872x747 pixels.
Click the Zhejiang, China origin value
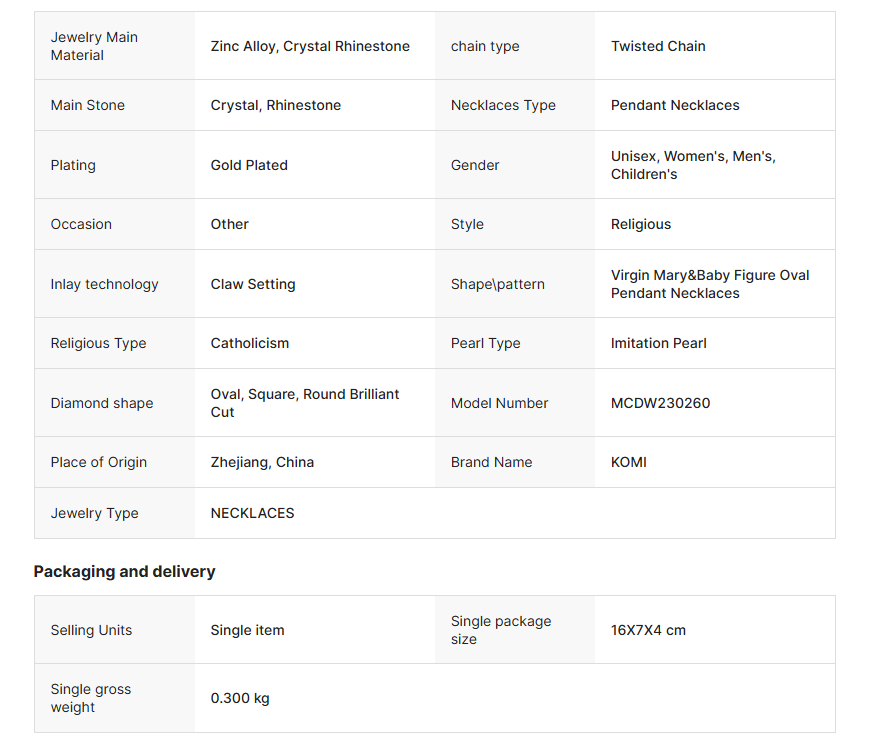tap(262, 462)
